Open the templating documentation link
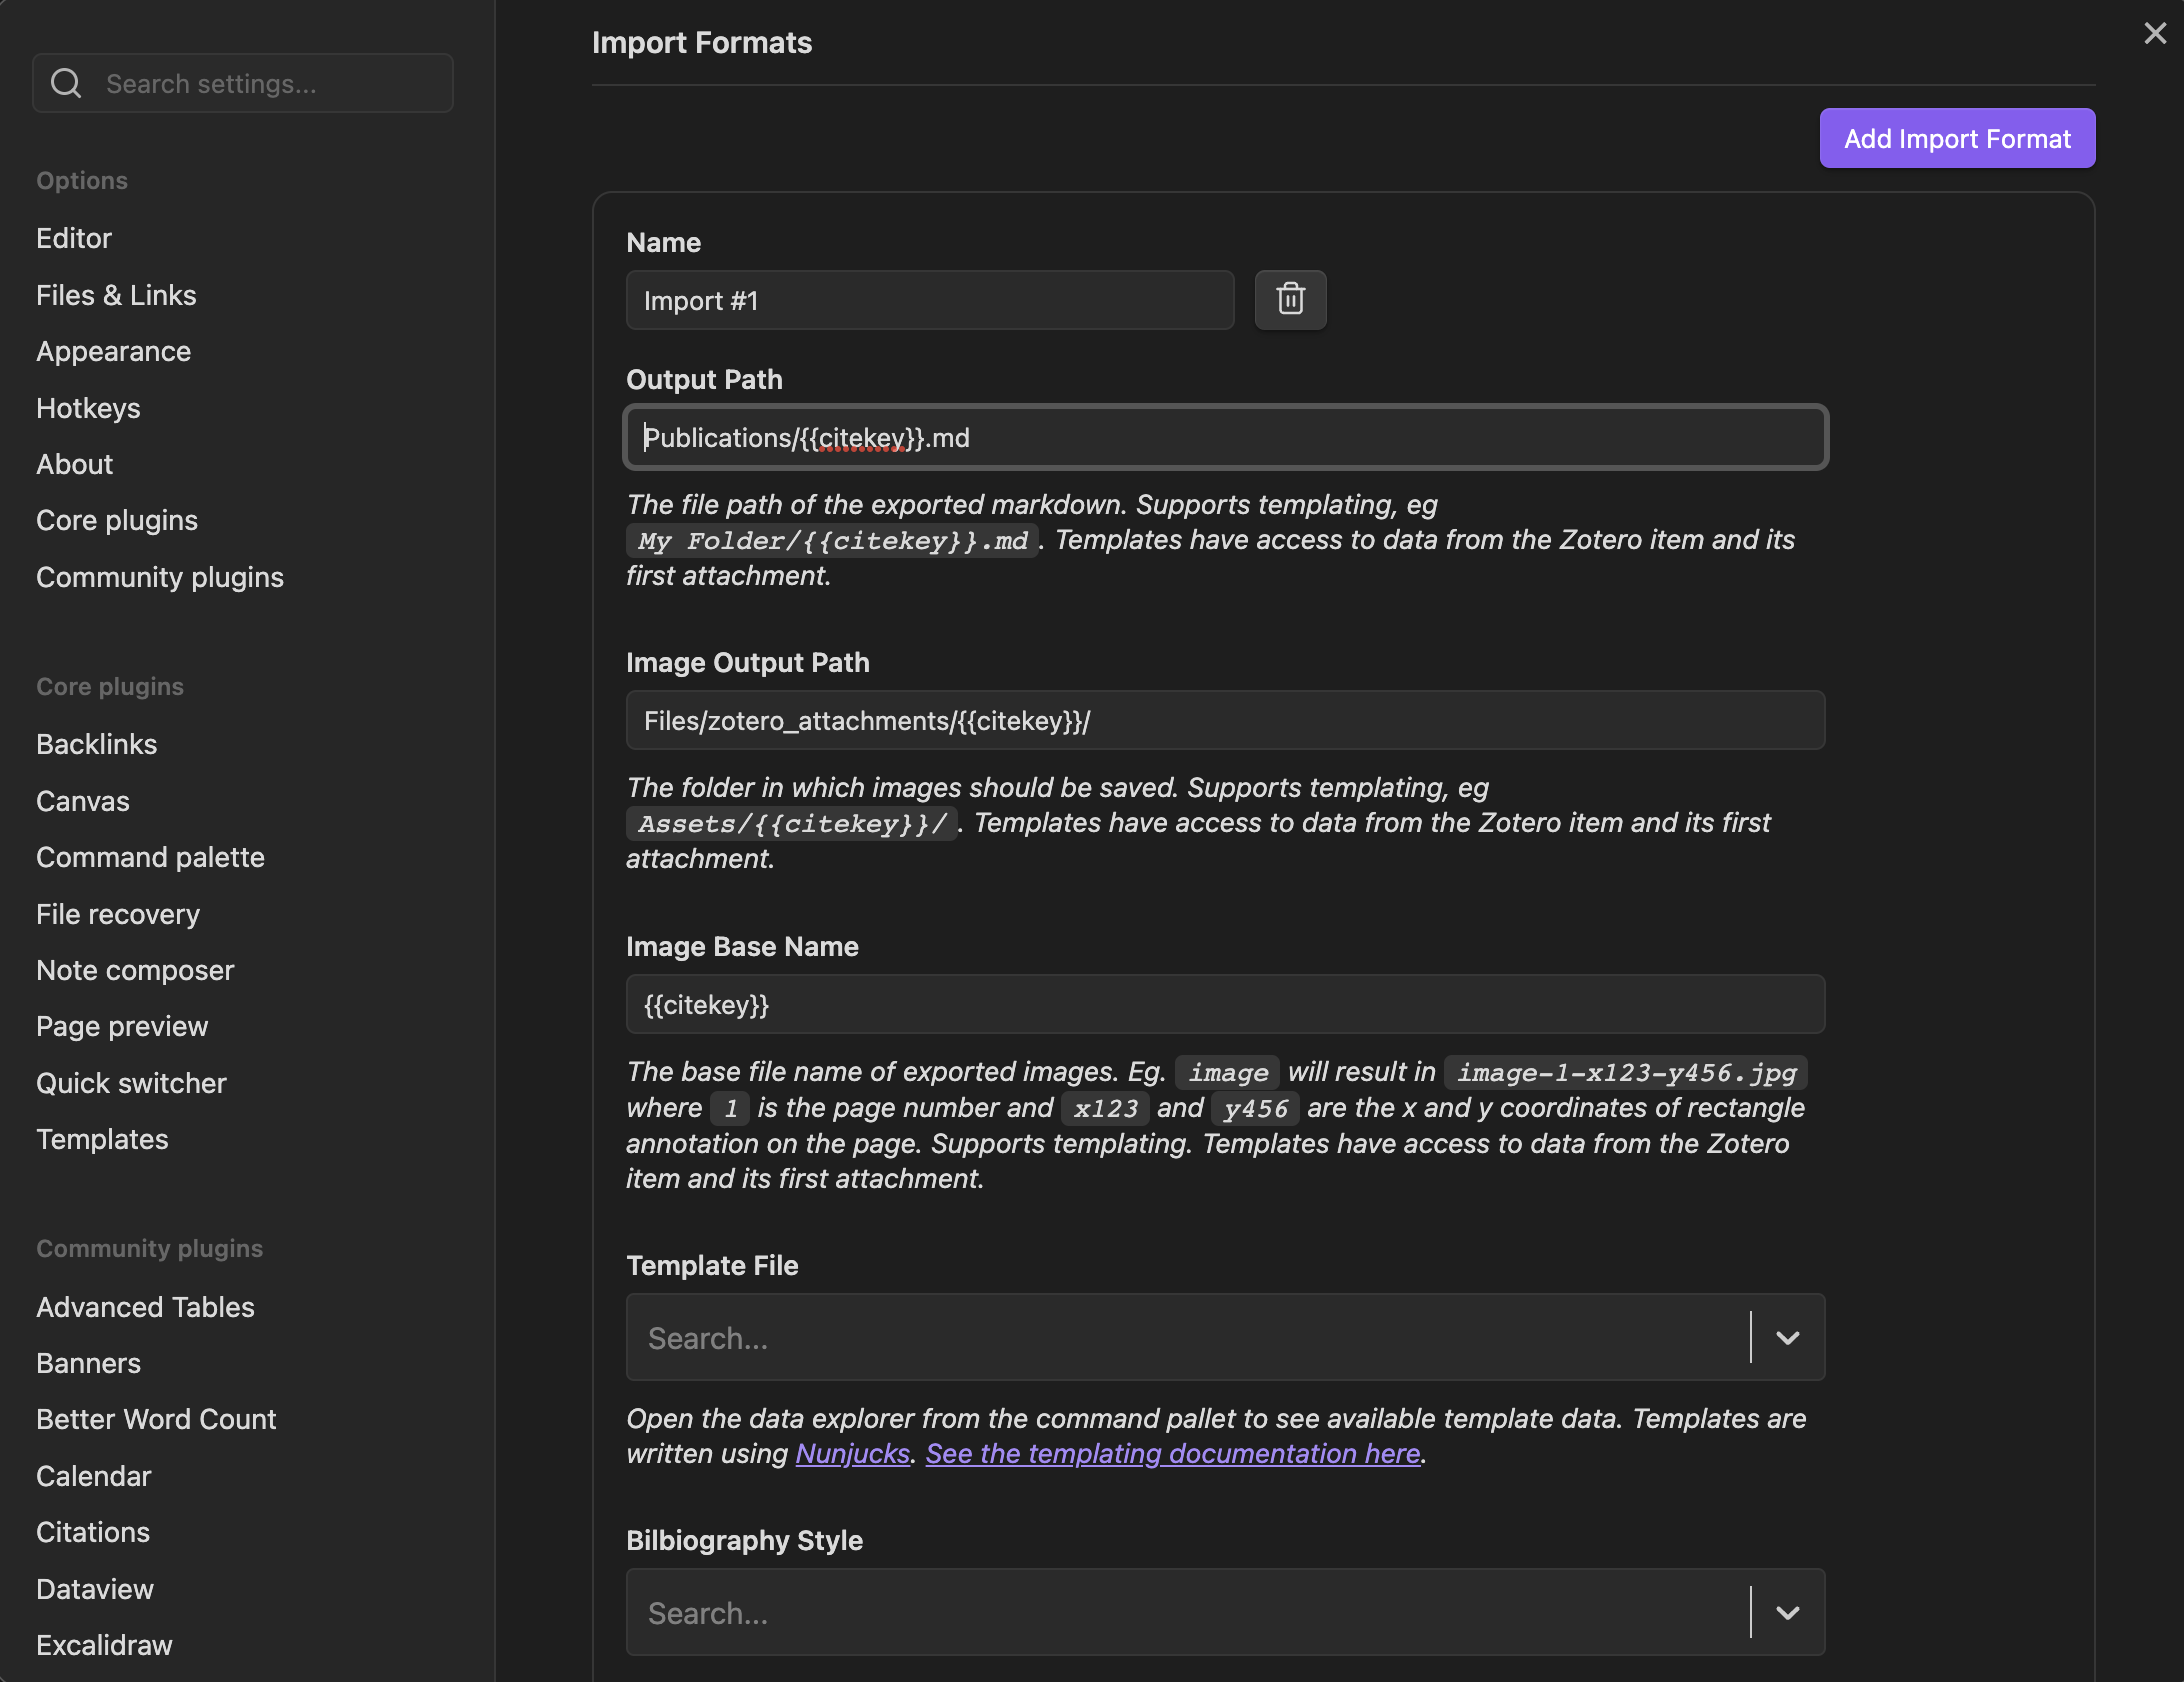 (x=1172, y=1453)
